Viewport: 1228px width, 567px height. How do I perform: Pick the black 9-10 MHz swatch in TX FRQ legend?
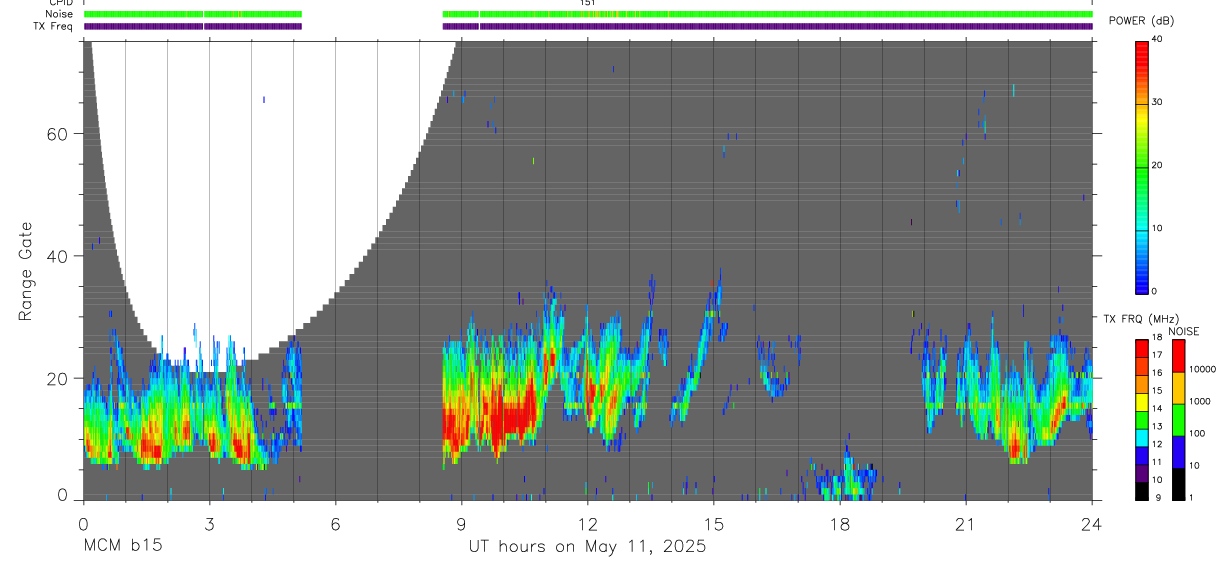pyautogui.click(x=1143, y=491)
